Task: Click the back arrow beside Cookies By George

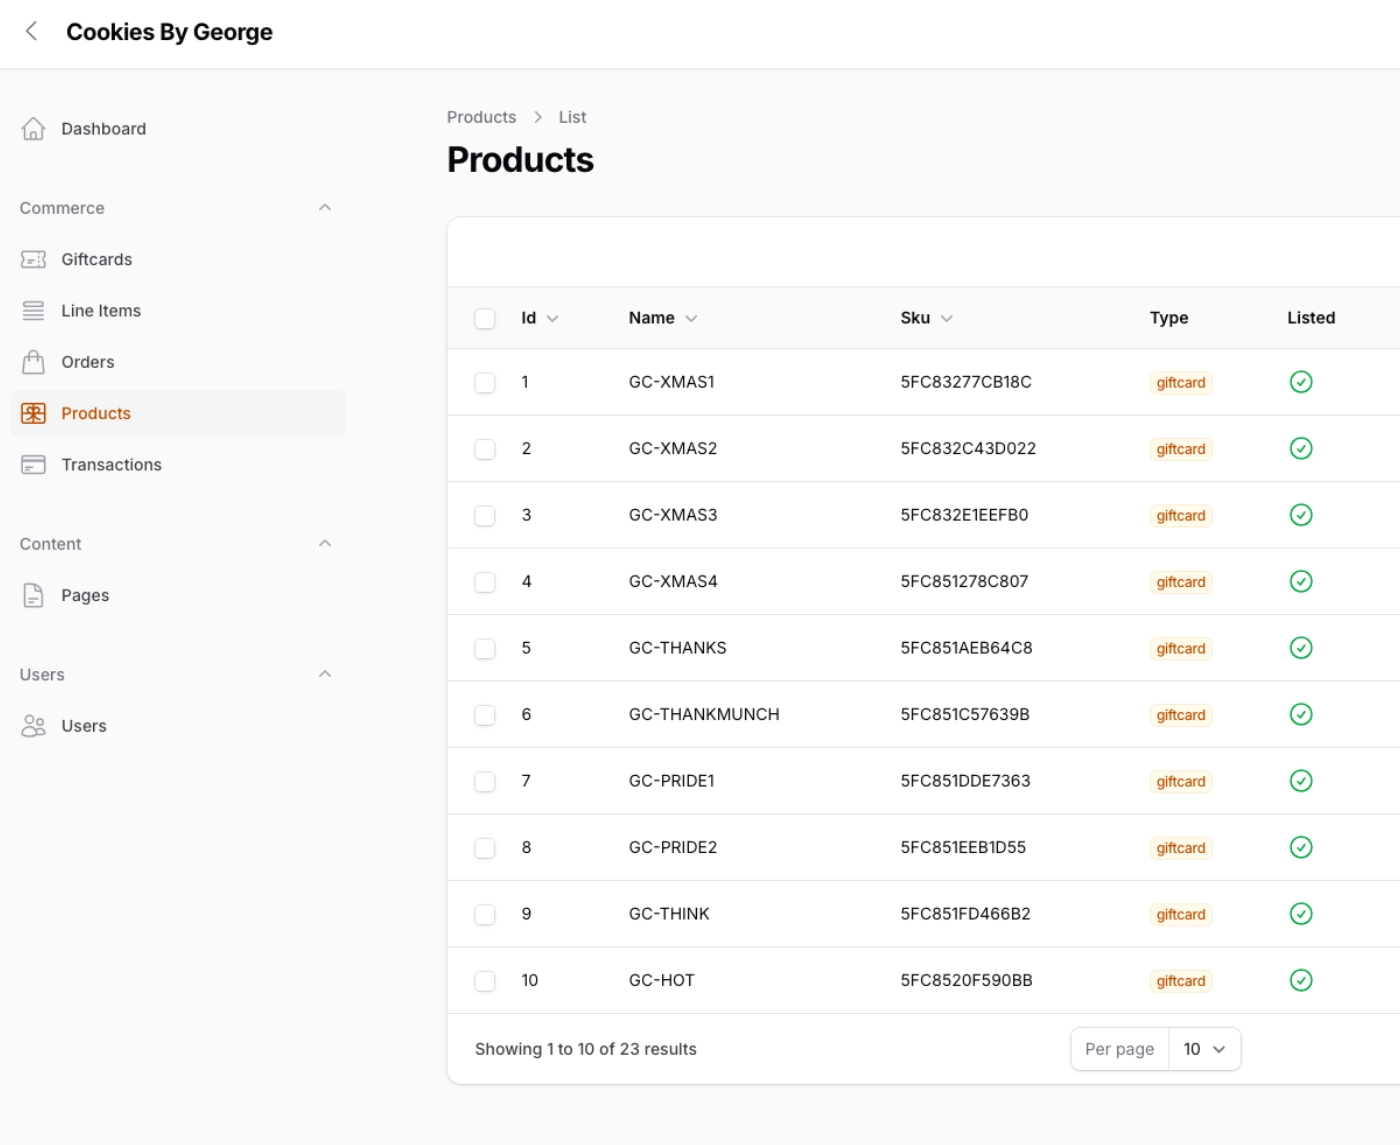Action: click(x=29, y=31)
